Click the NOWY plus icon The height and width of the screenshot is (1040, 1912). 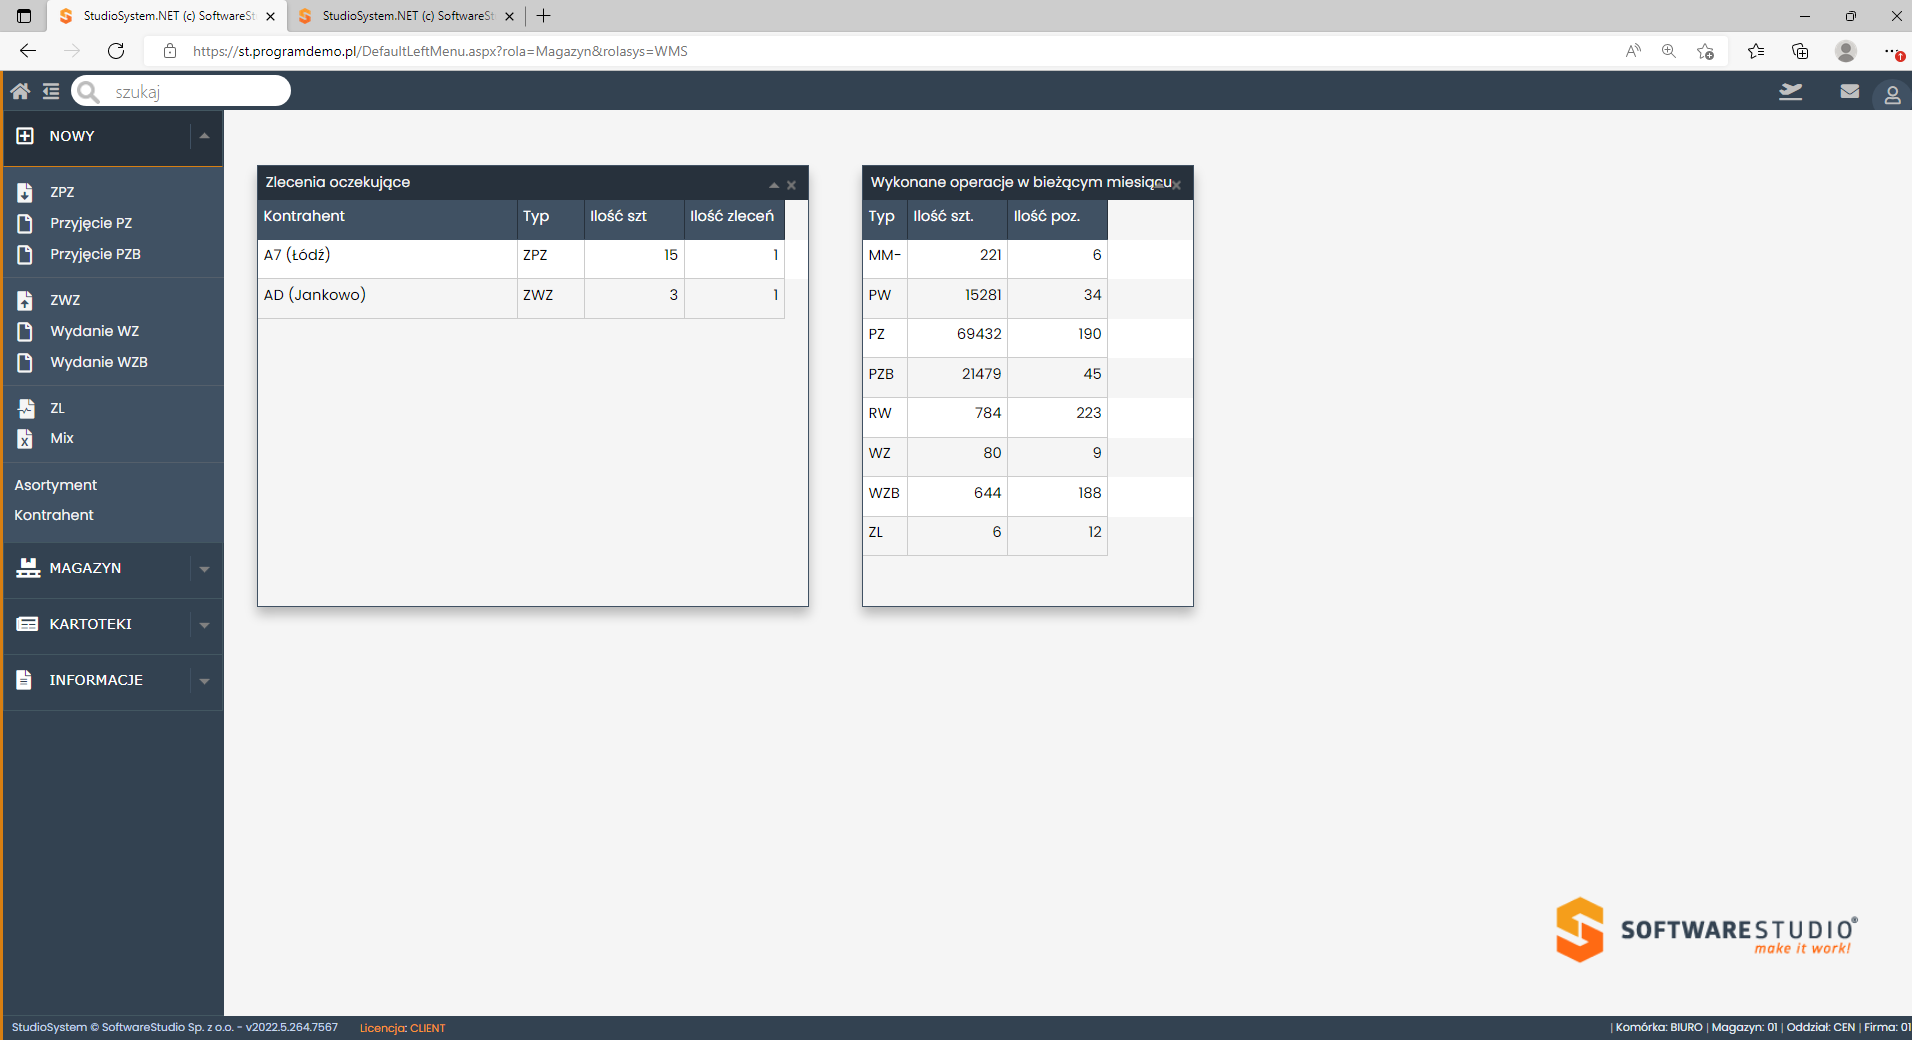(x=25, y=136)
